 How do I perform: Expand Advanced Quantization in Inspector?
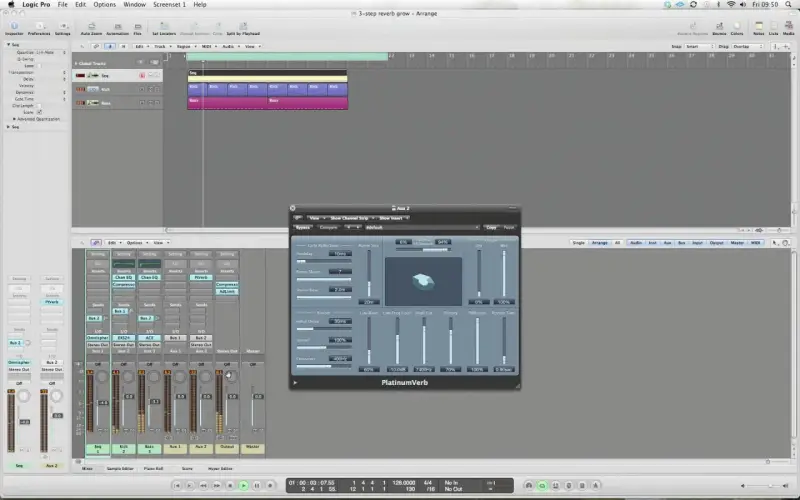click(x=14, y=119)
